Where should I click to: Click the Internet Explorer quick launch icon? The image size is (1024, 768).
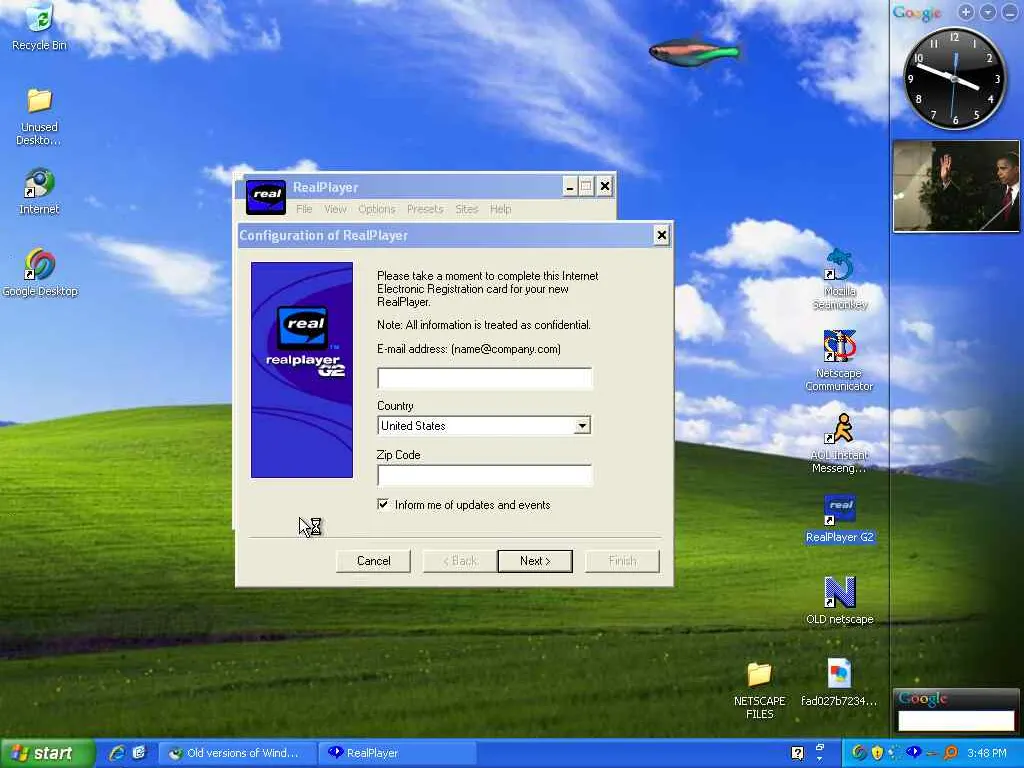coord(117,753)
